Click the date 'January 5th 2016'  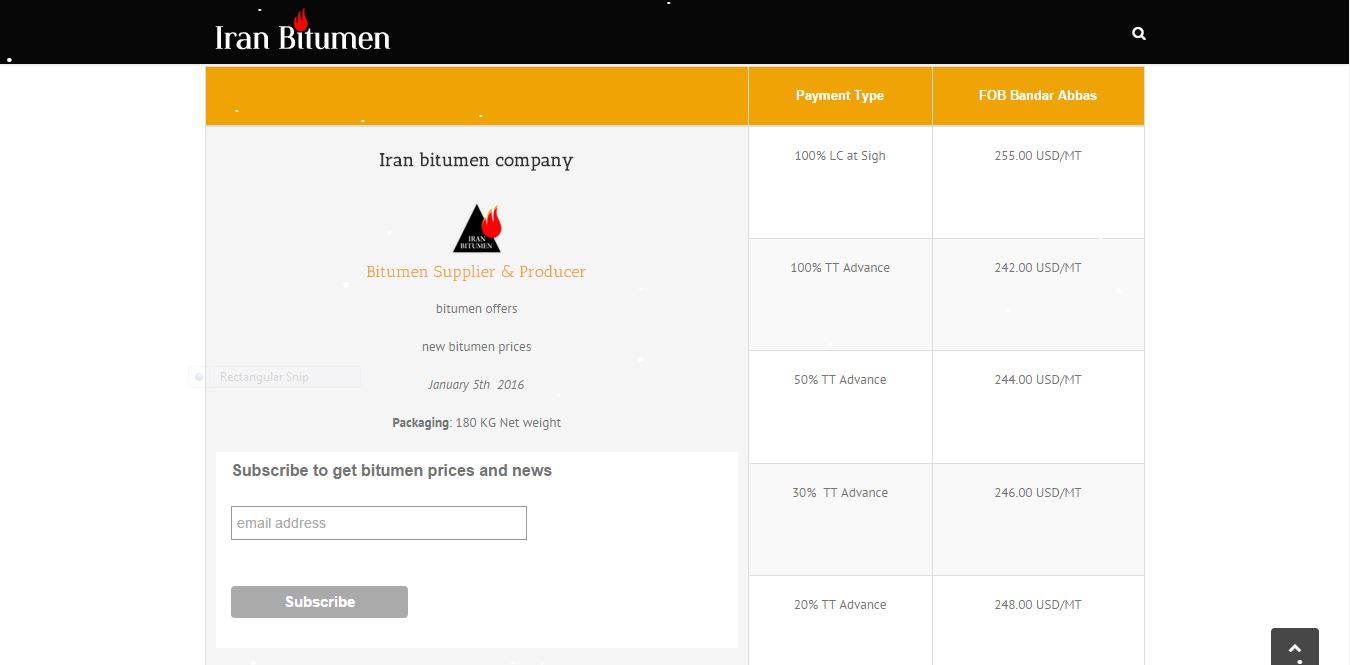pos(476,385)
